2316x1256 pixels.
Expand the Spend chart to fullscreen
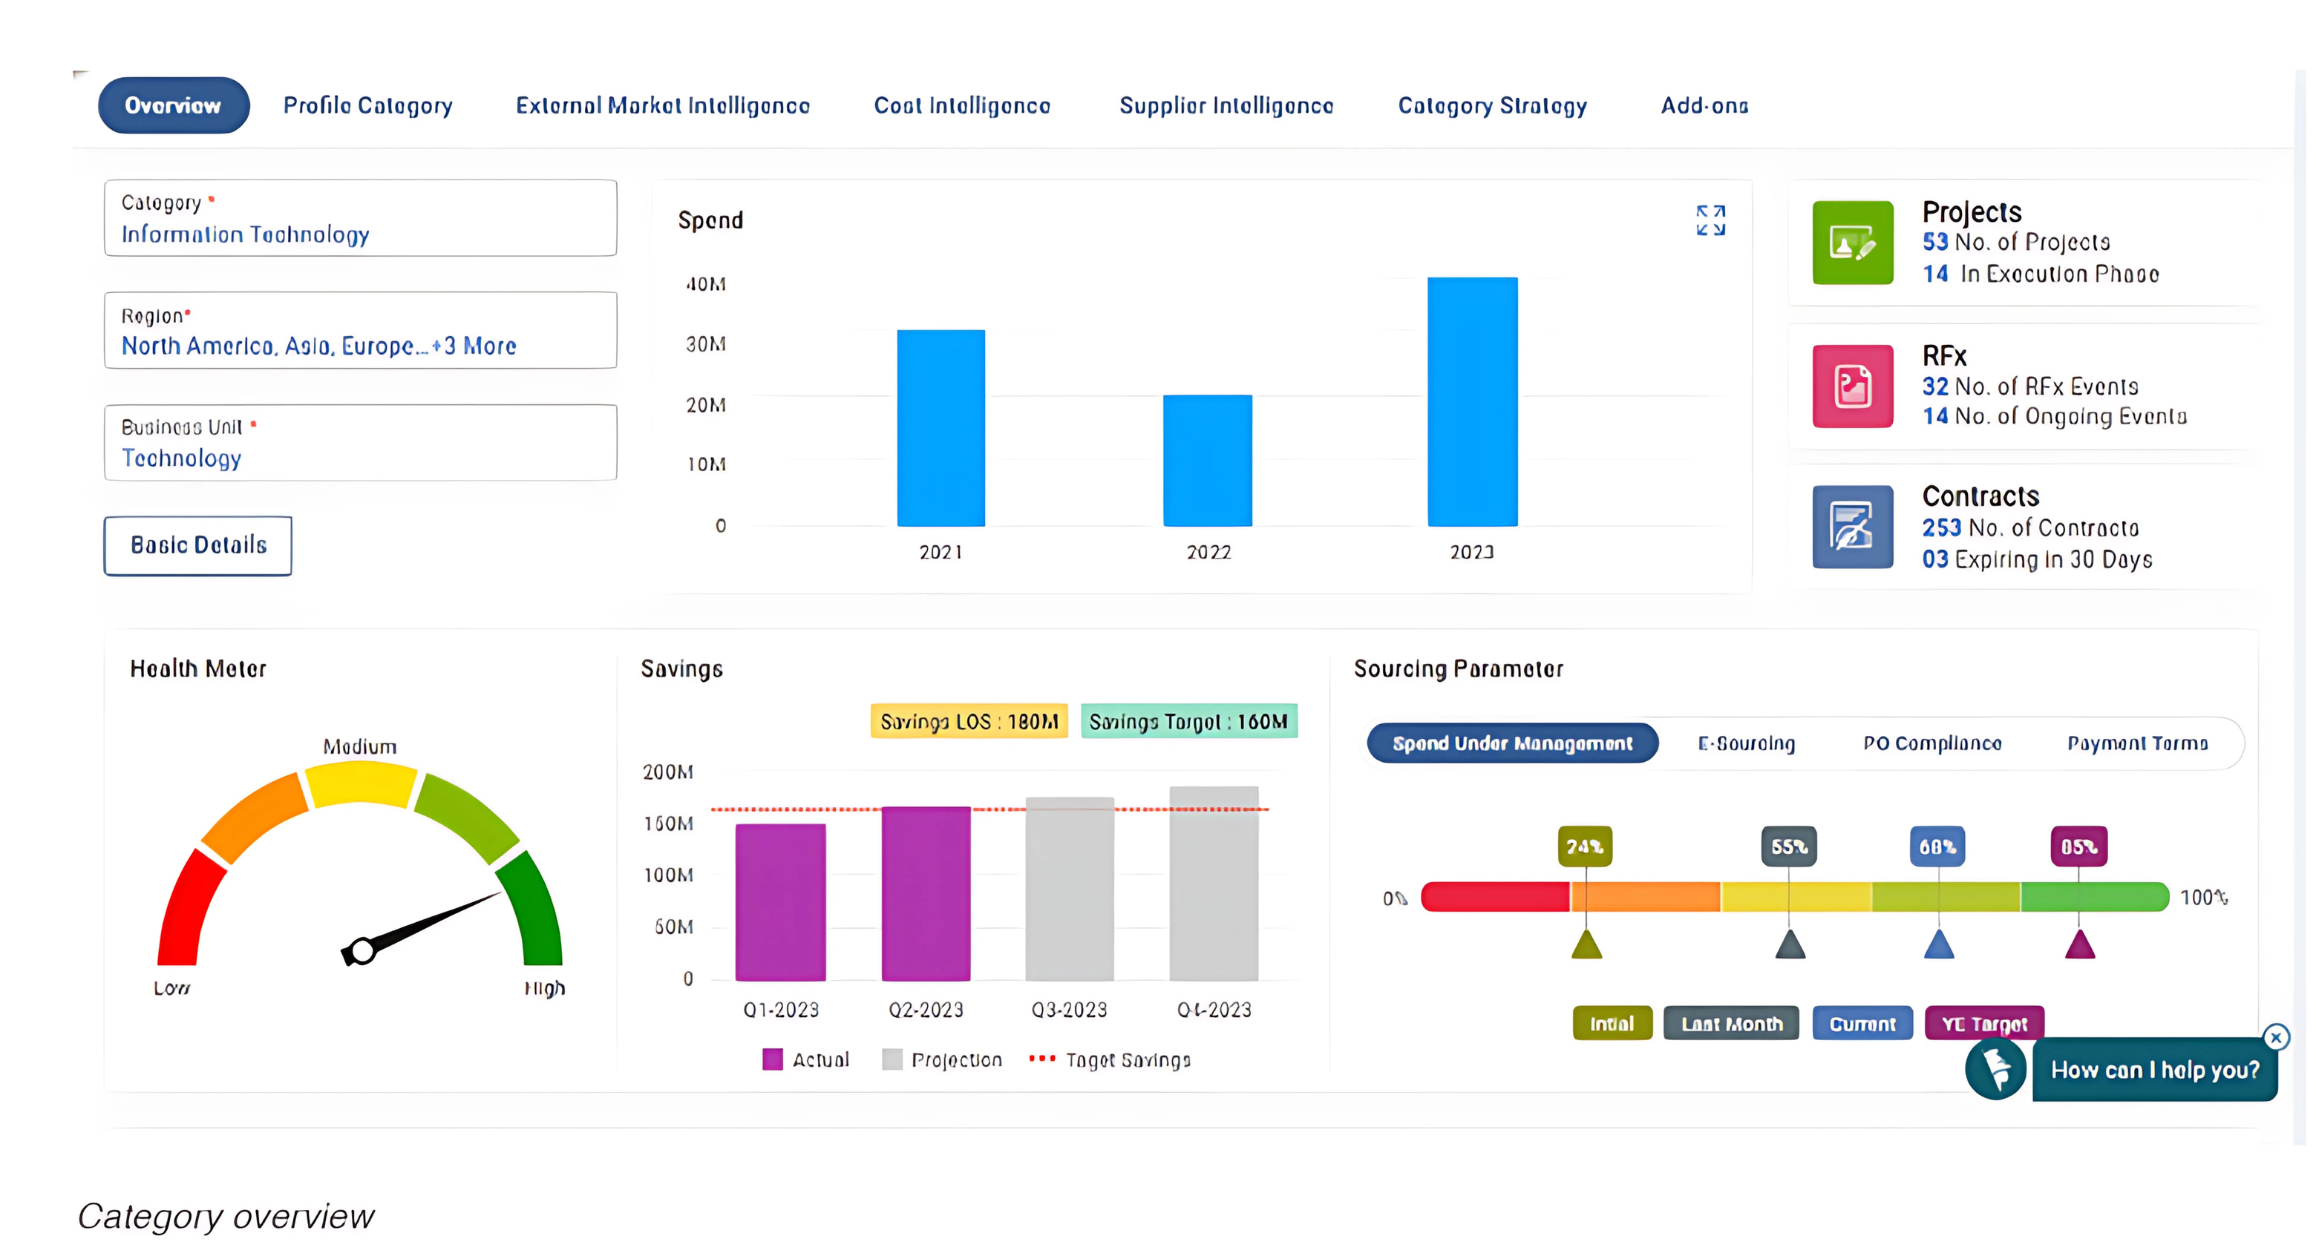(1710, 220)
